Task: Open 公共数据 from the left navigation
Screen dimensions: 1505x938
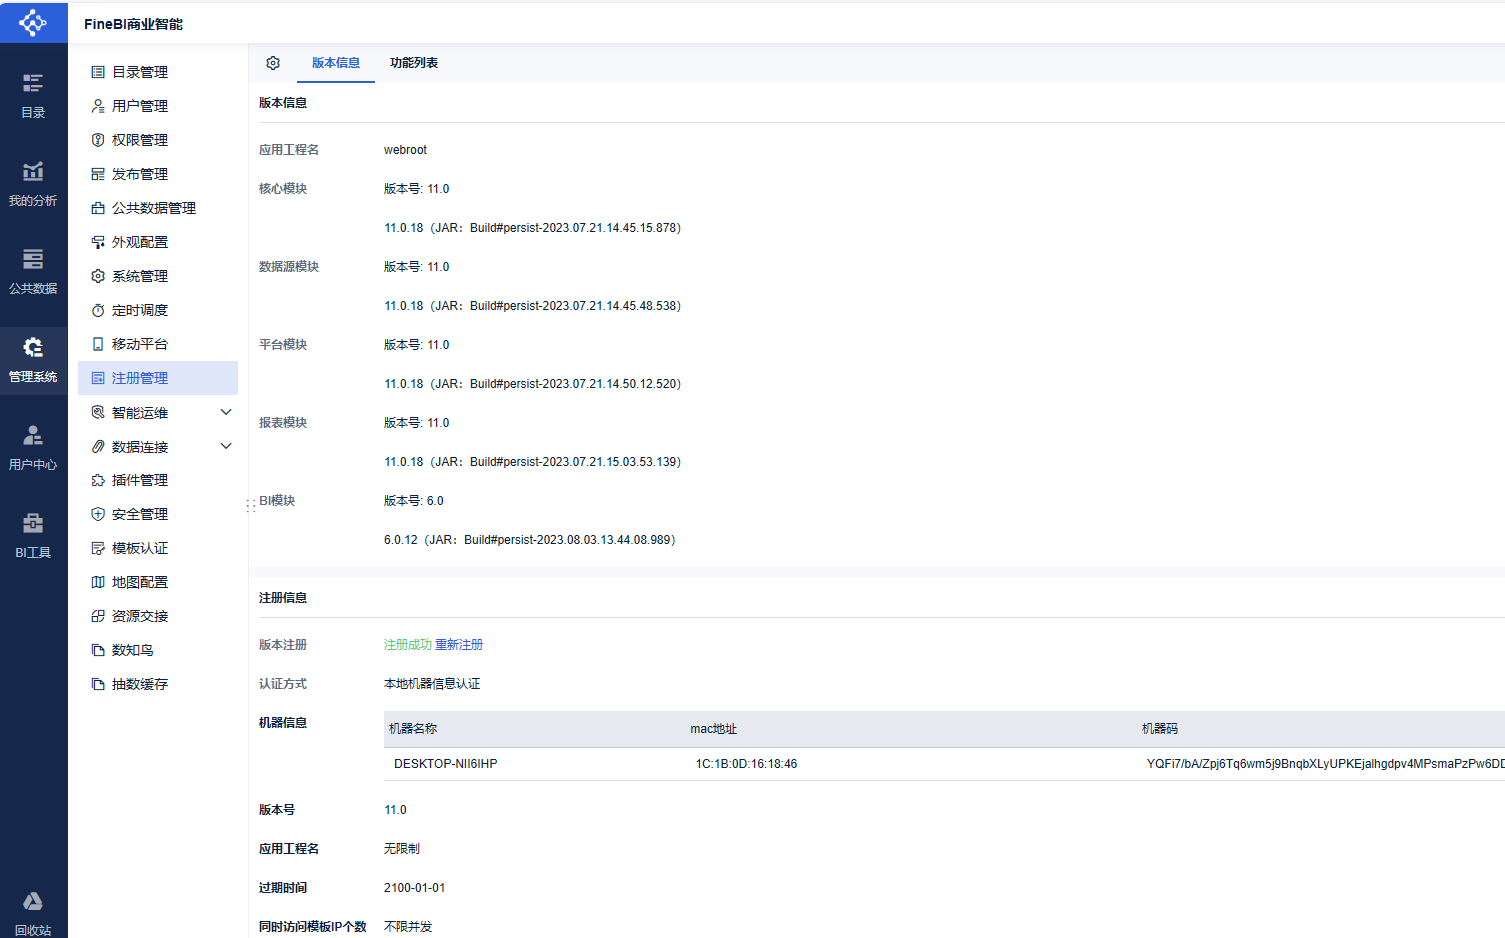Action: click(33, 272)
